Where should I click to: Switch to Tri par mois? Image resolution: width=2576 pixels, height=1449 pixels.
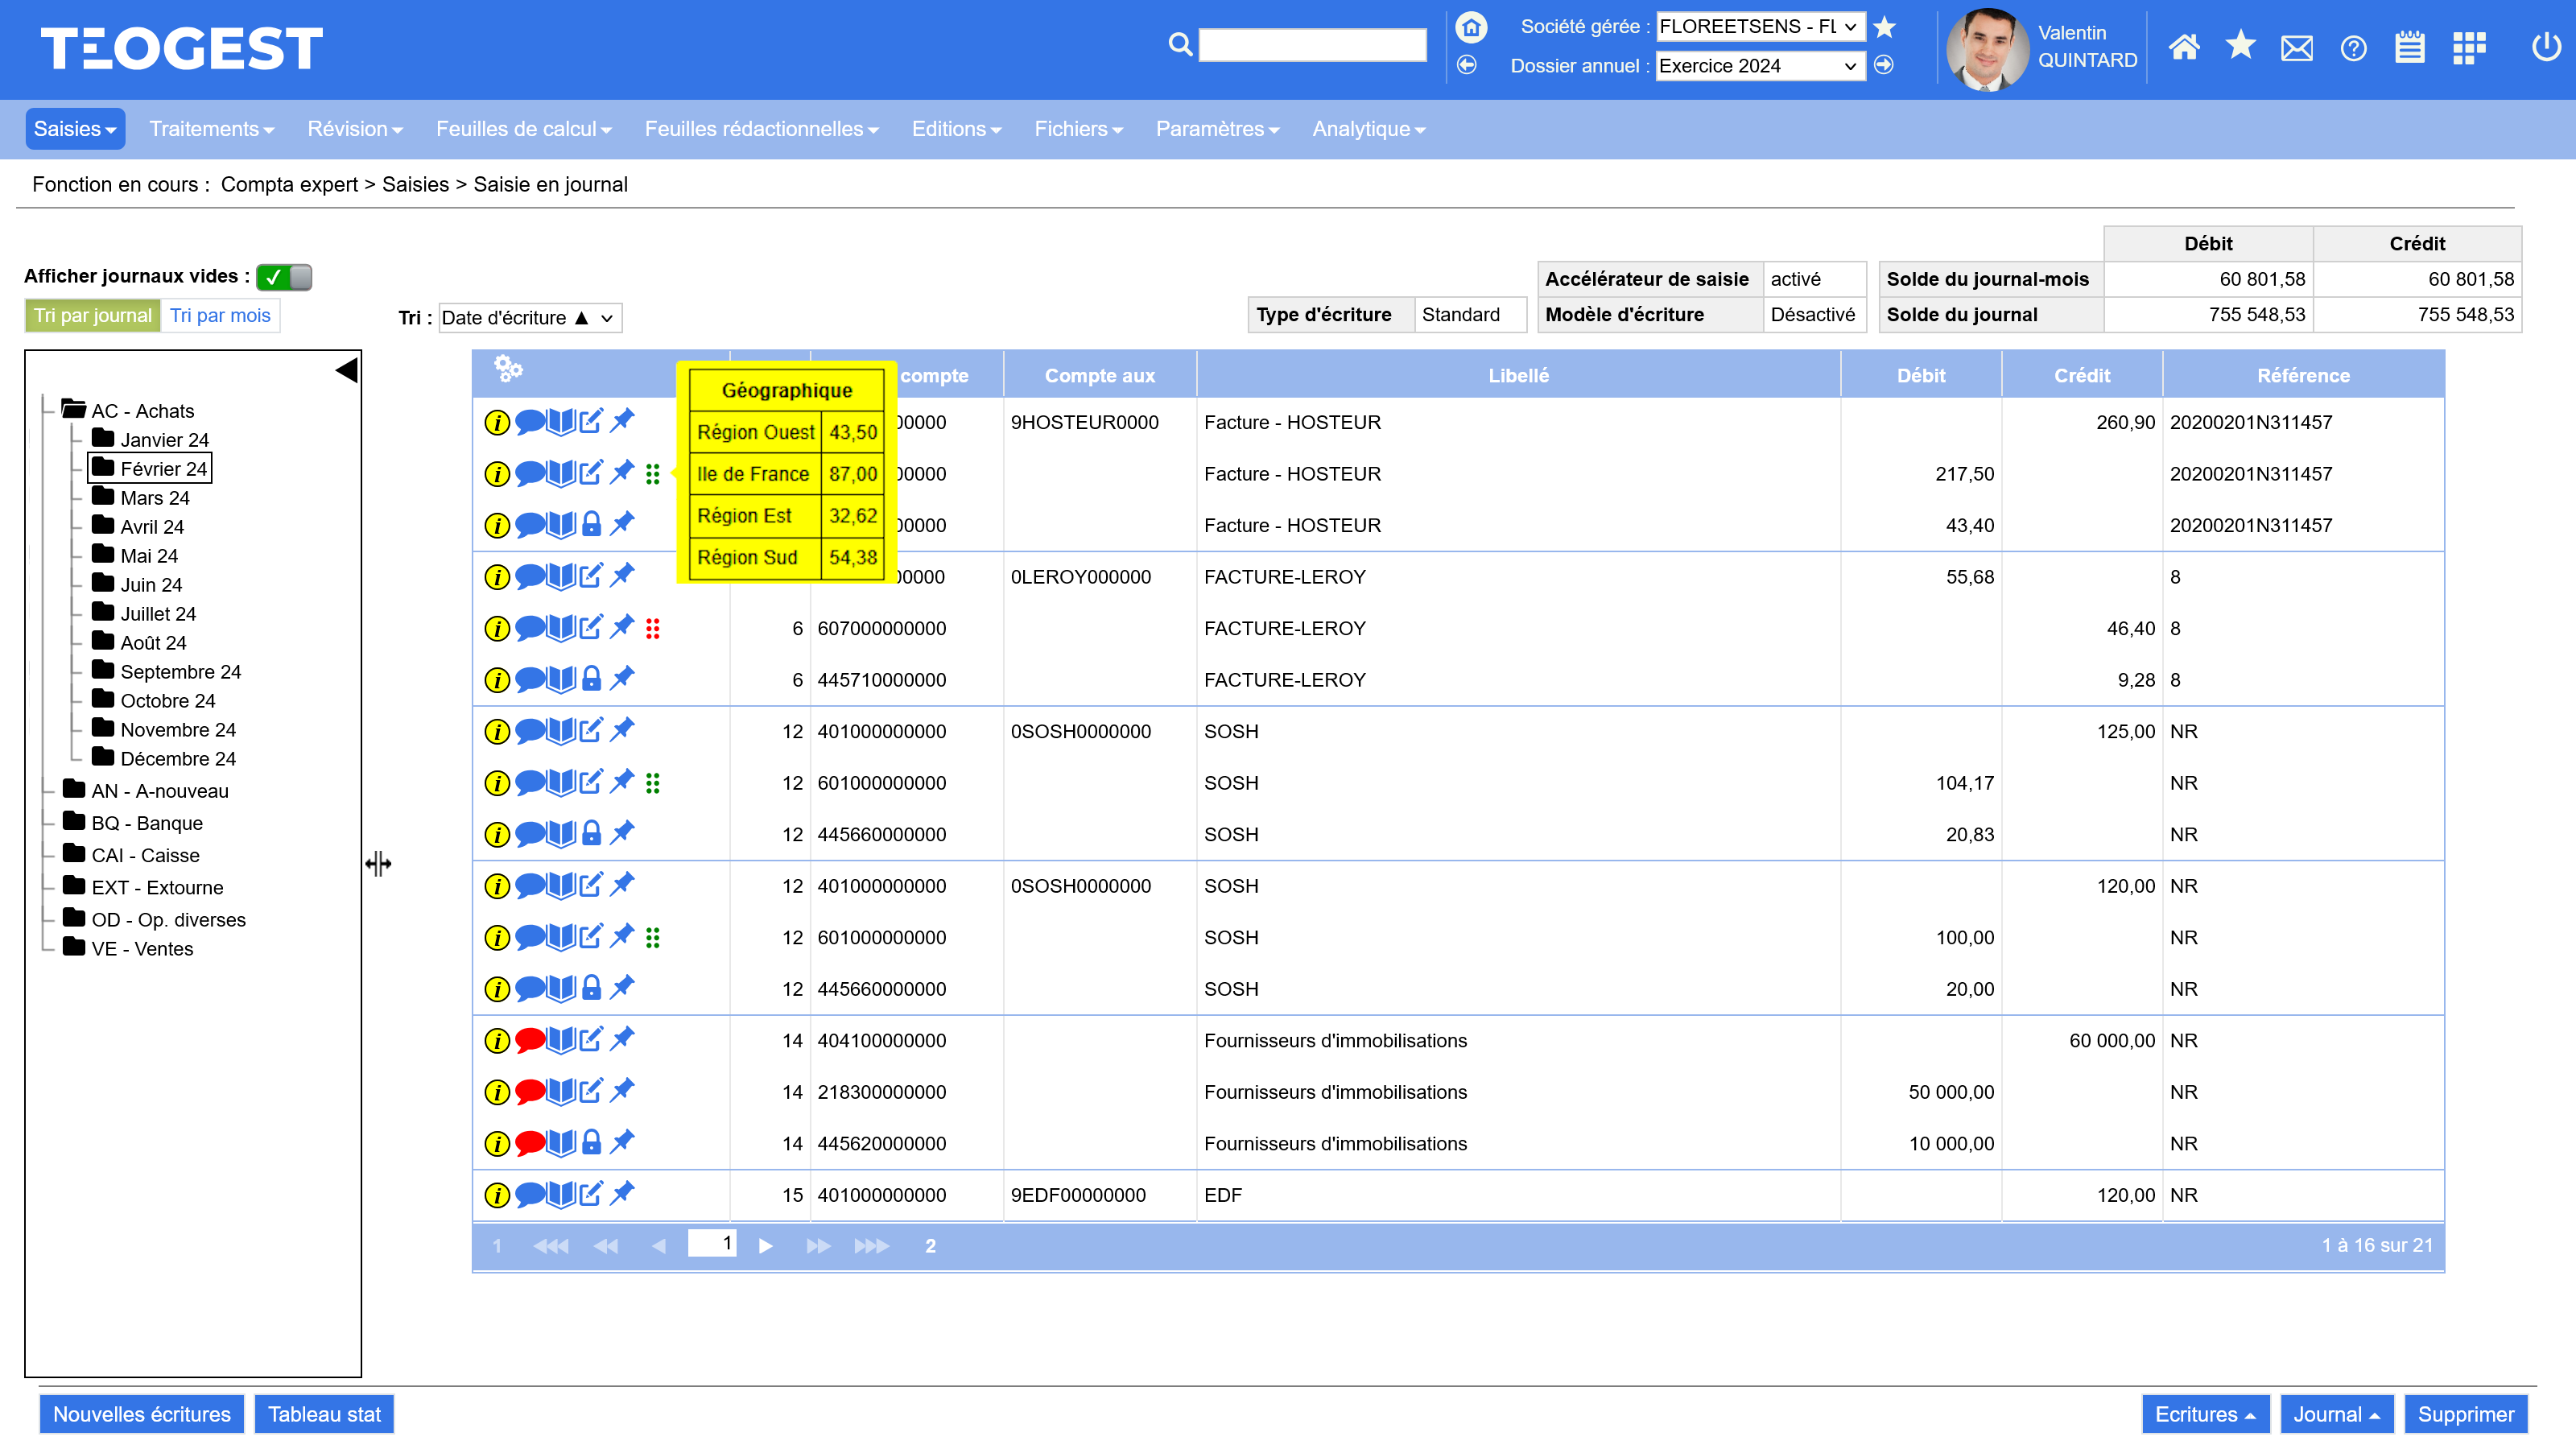[x=220, y=316]
